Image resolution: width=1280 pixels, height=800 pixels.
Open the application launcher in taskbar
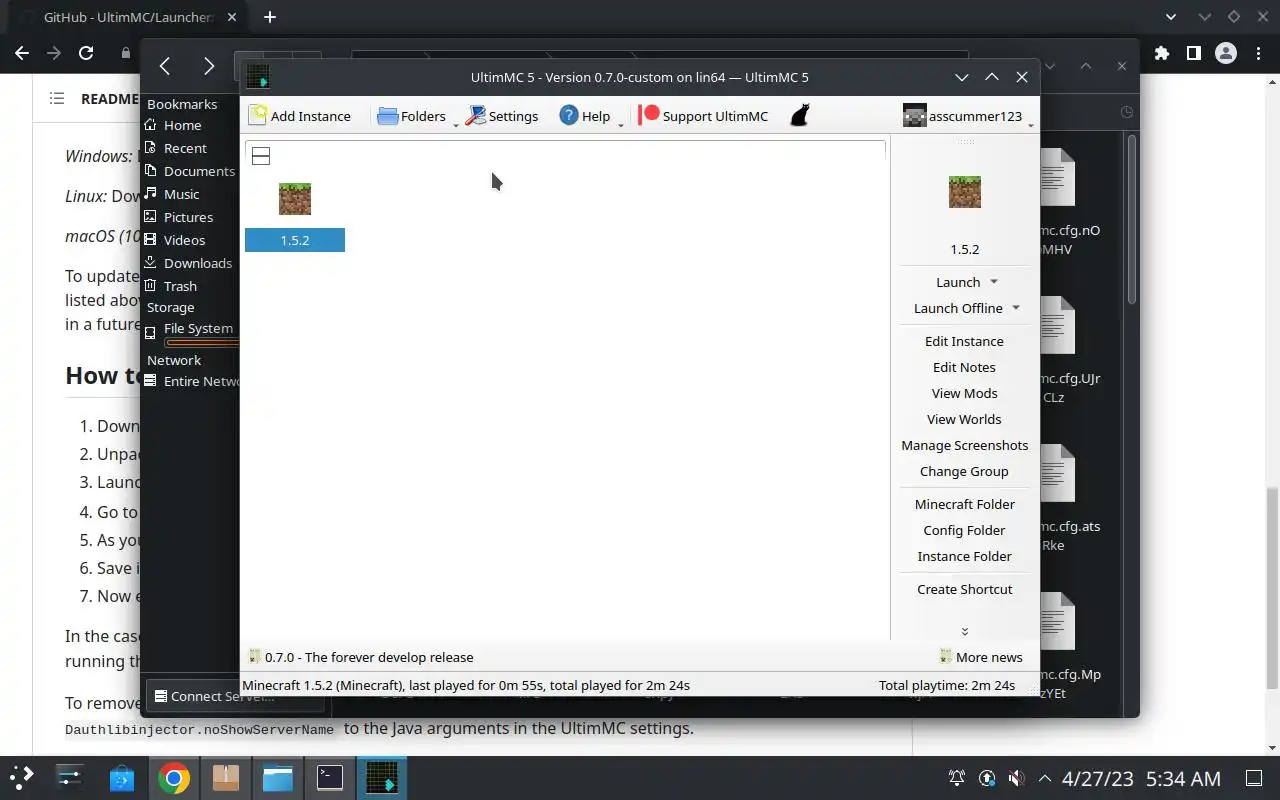pos(22,777)
